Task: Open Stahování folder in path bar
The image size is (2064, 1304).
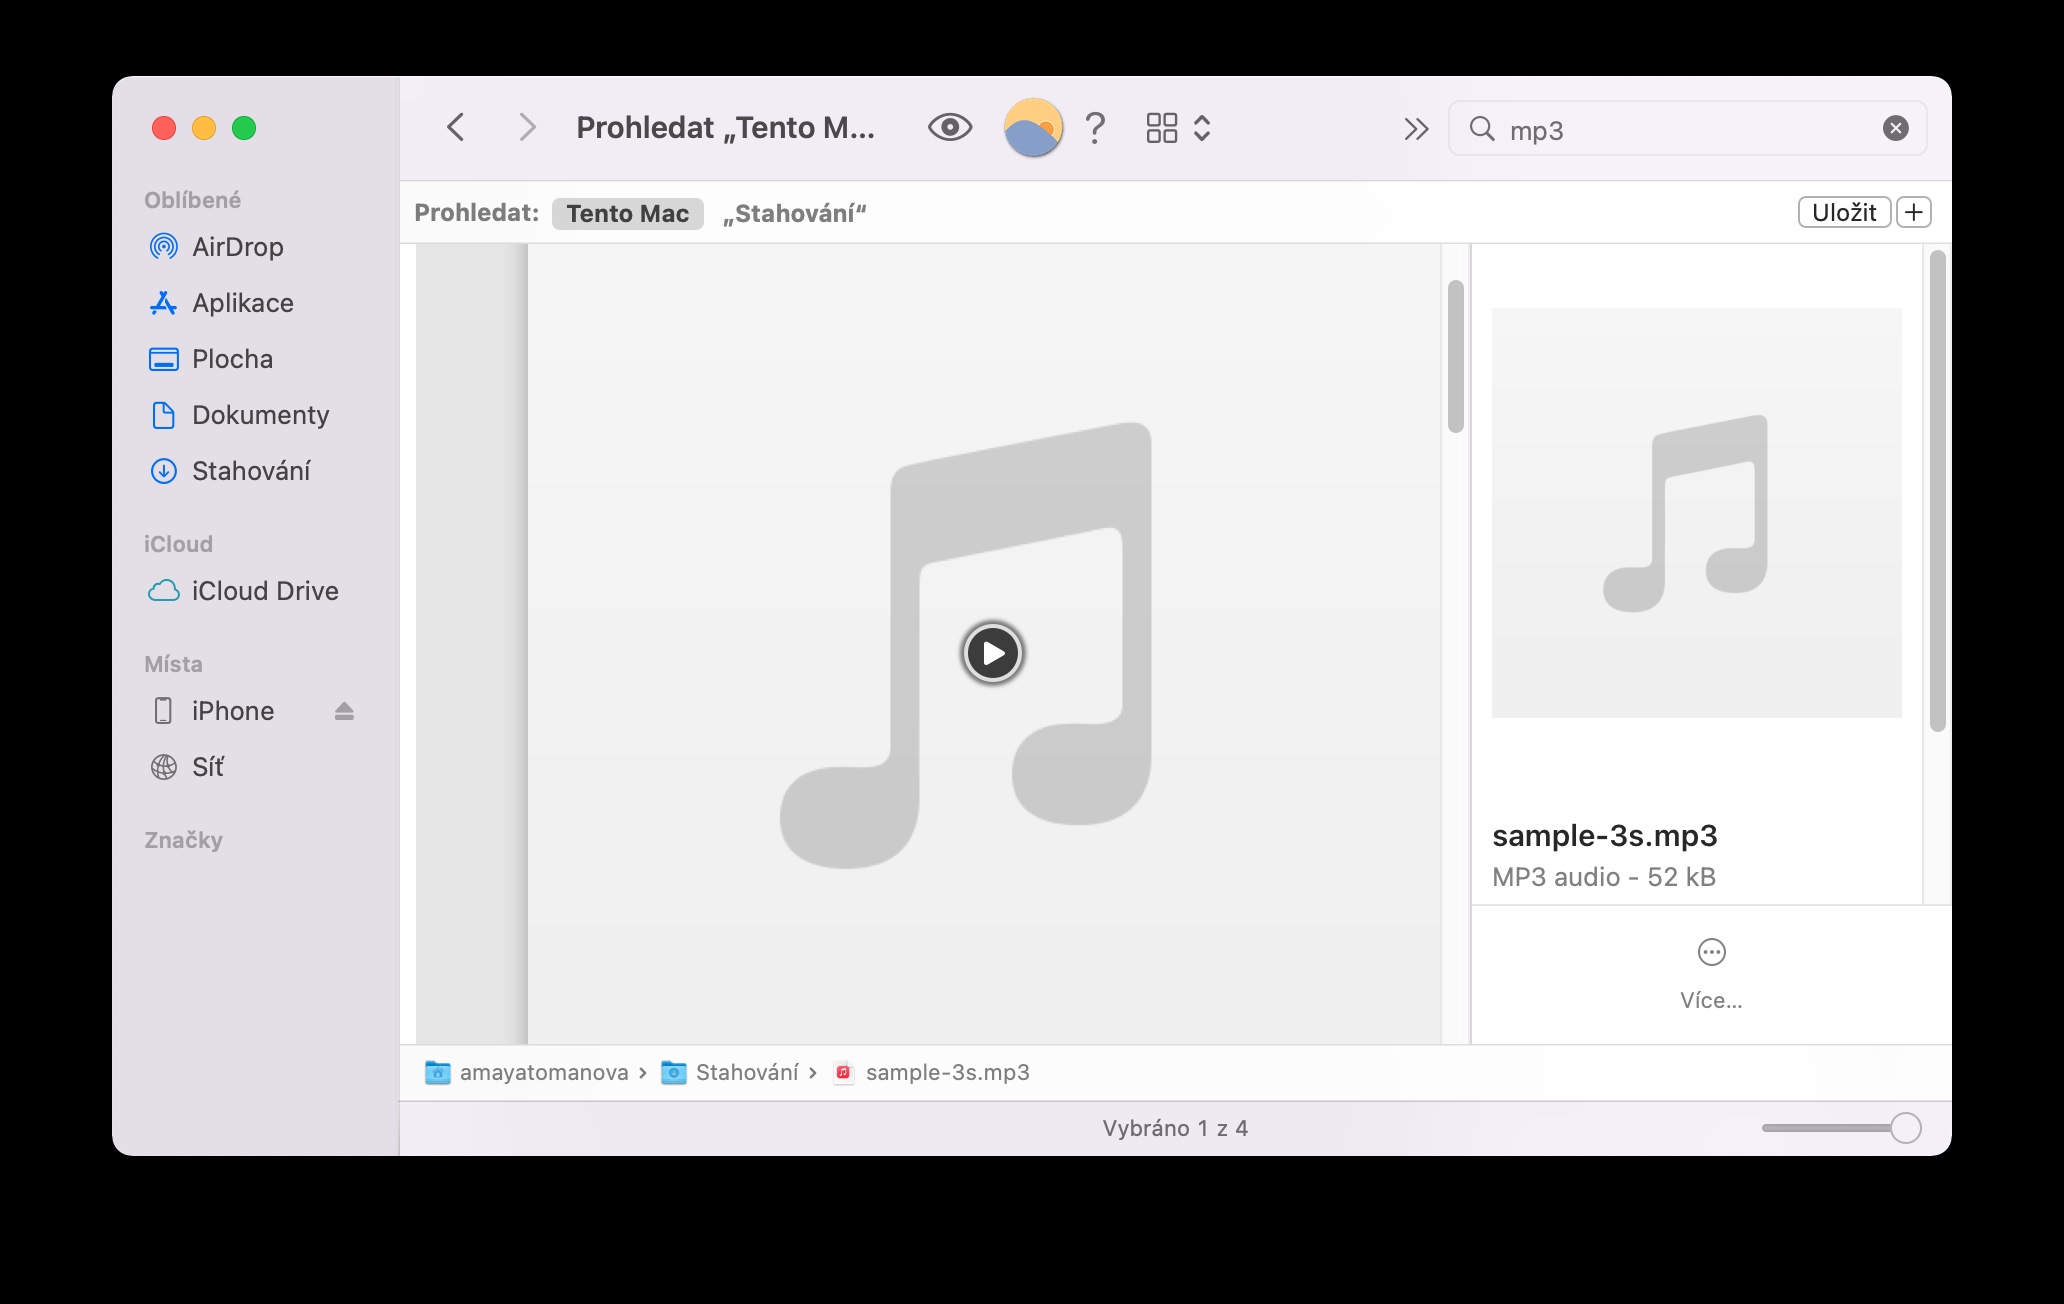Action: [x=746, y=1073]
